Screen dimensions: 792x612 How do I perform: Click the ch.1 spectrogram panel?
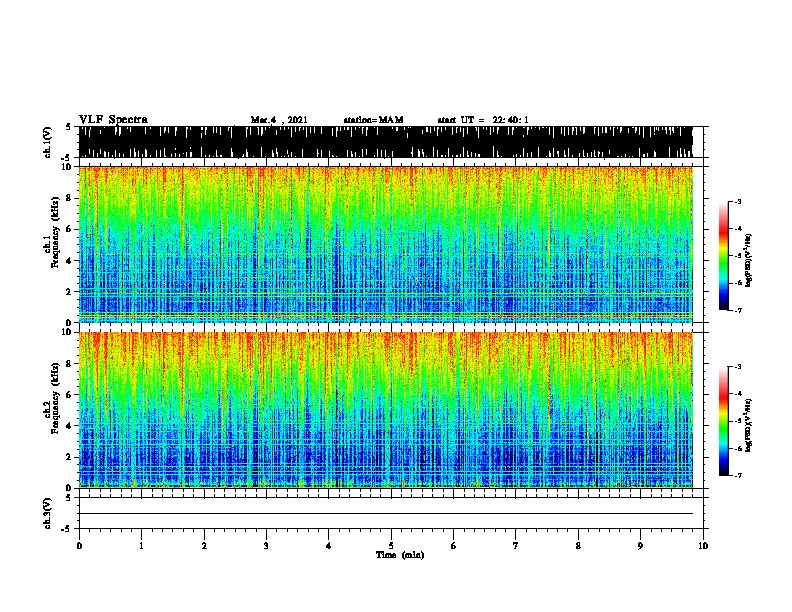point(386,244)
